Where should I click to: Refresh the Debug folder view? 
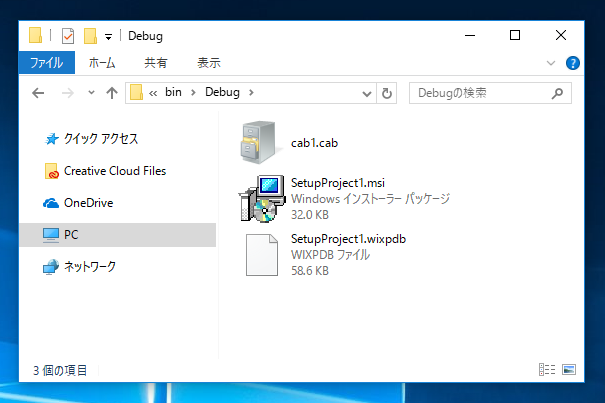[x=387, y=93]
